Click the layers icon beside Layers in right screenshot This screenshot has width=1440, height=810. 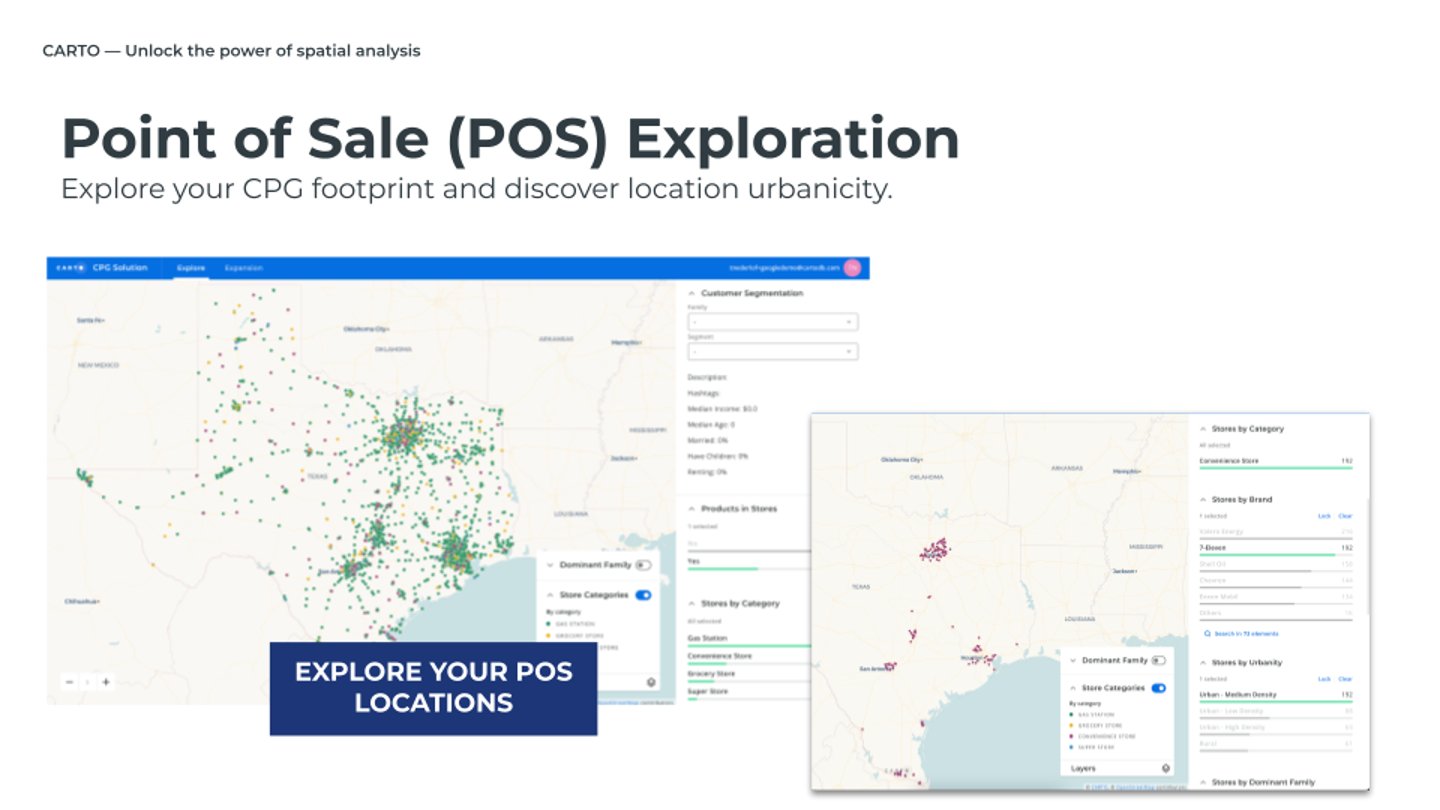[1165, 769]
